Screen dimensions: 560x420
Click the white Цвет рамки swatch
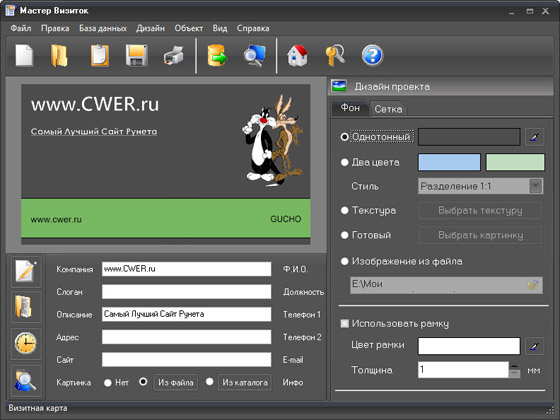(469, 346)
